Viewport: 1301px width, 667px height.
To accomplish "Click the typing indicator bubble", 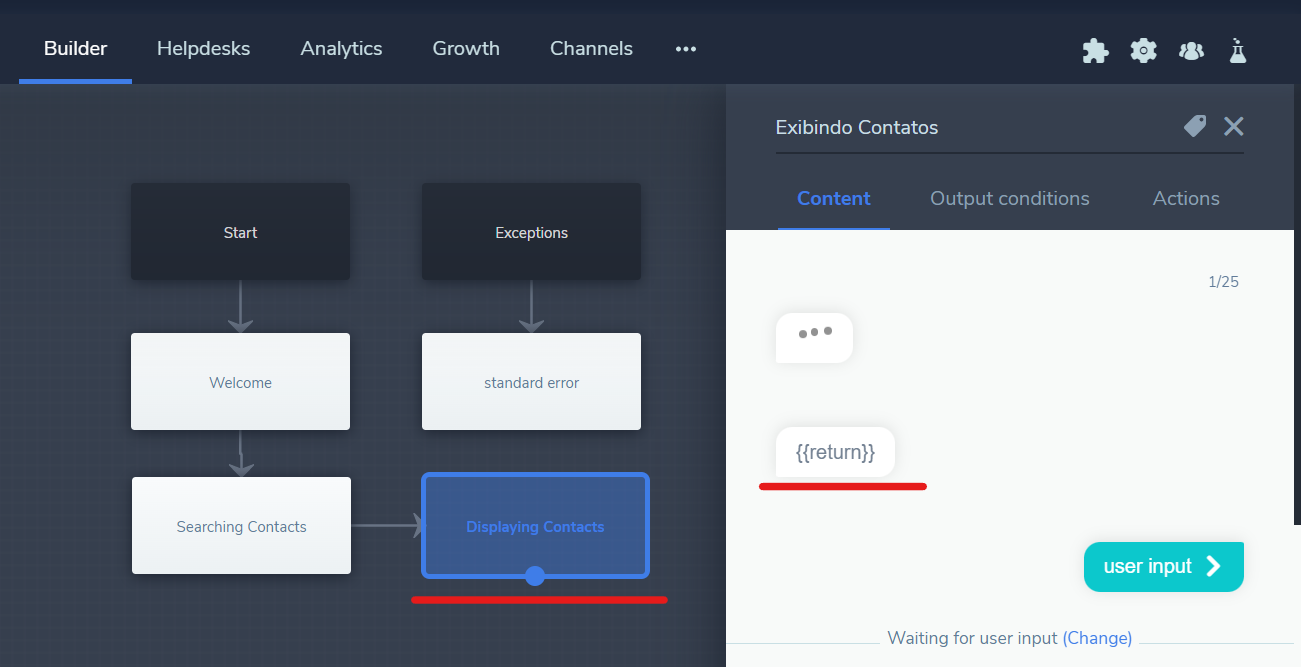I will (x=814, y=337).
